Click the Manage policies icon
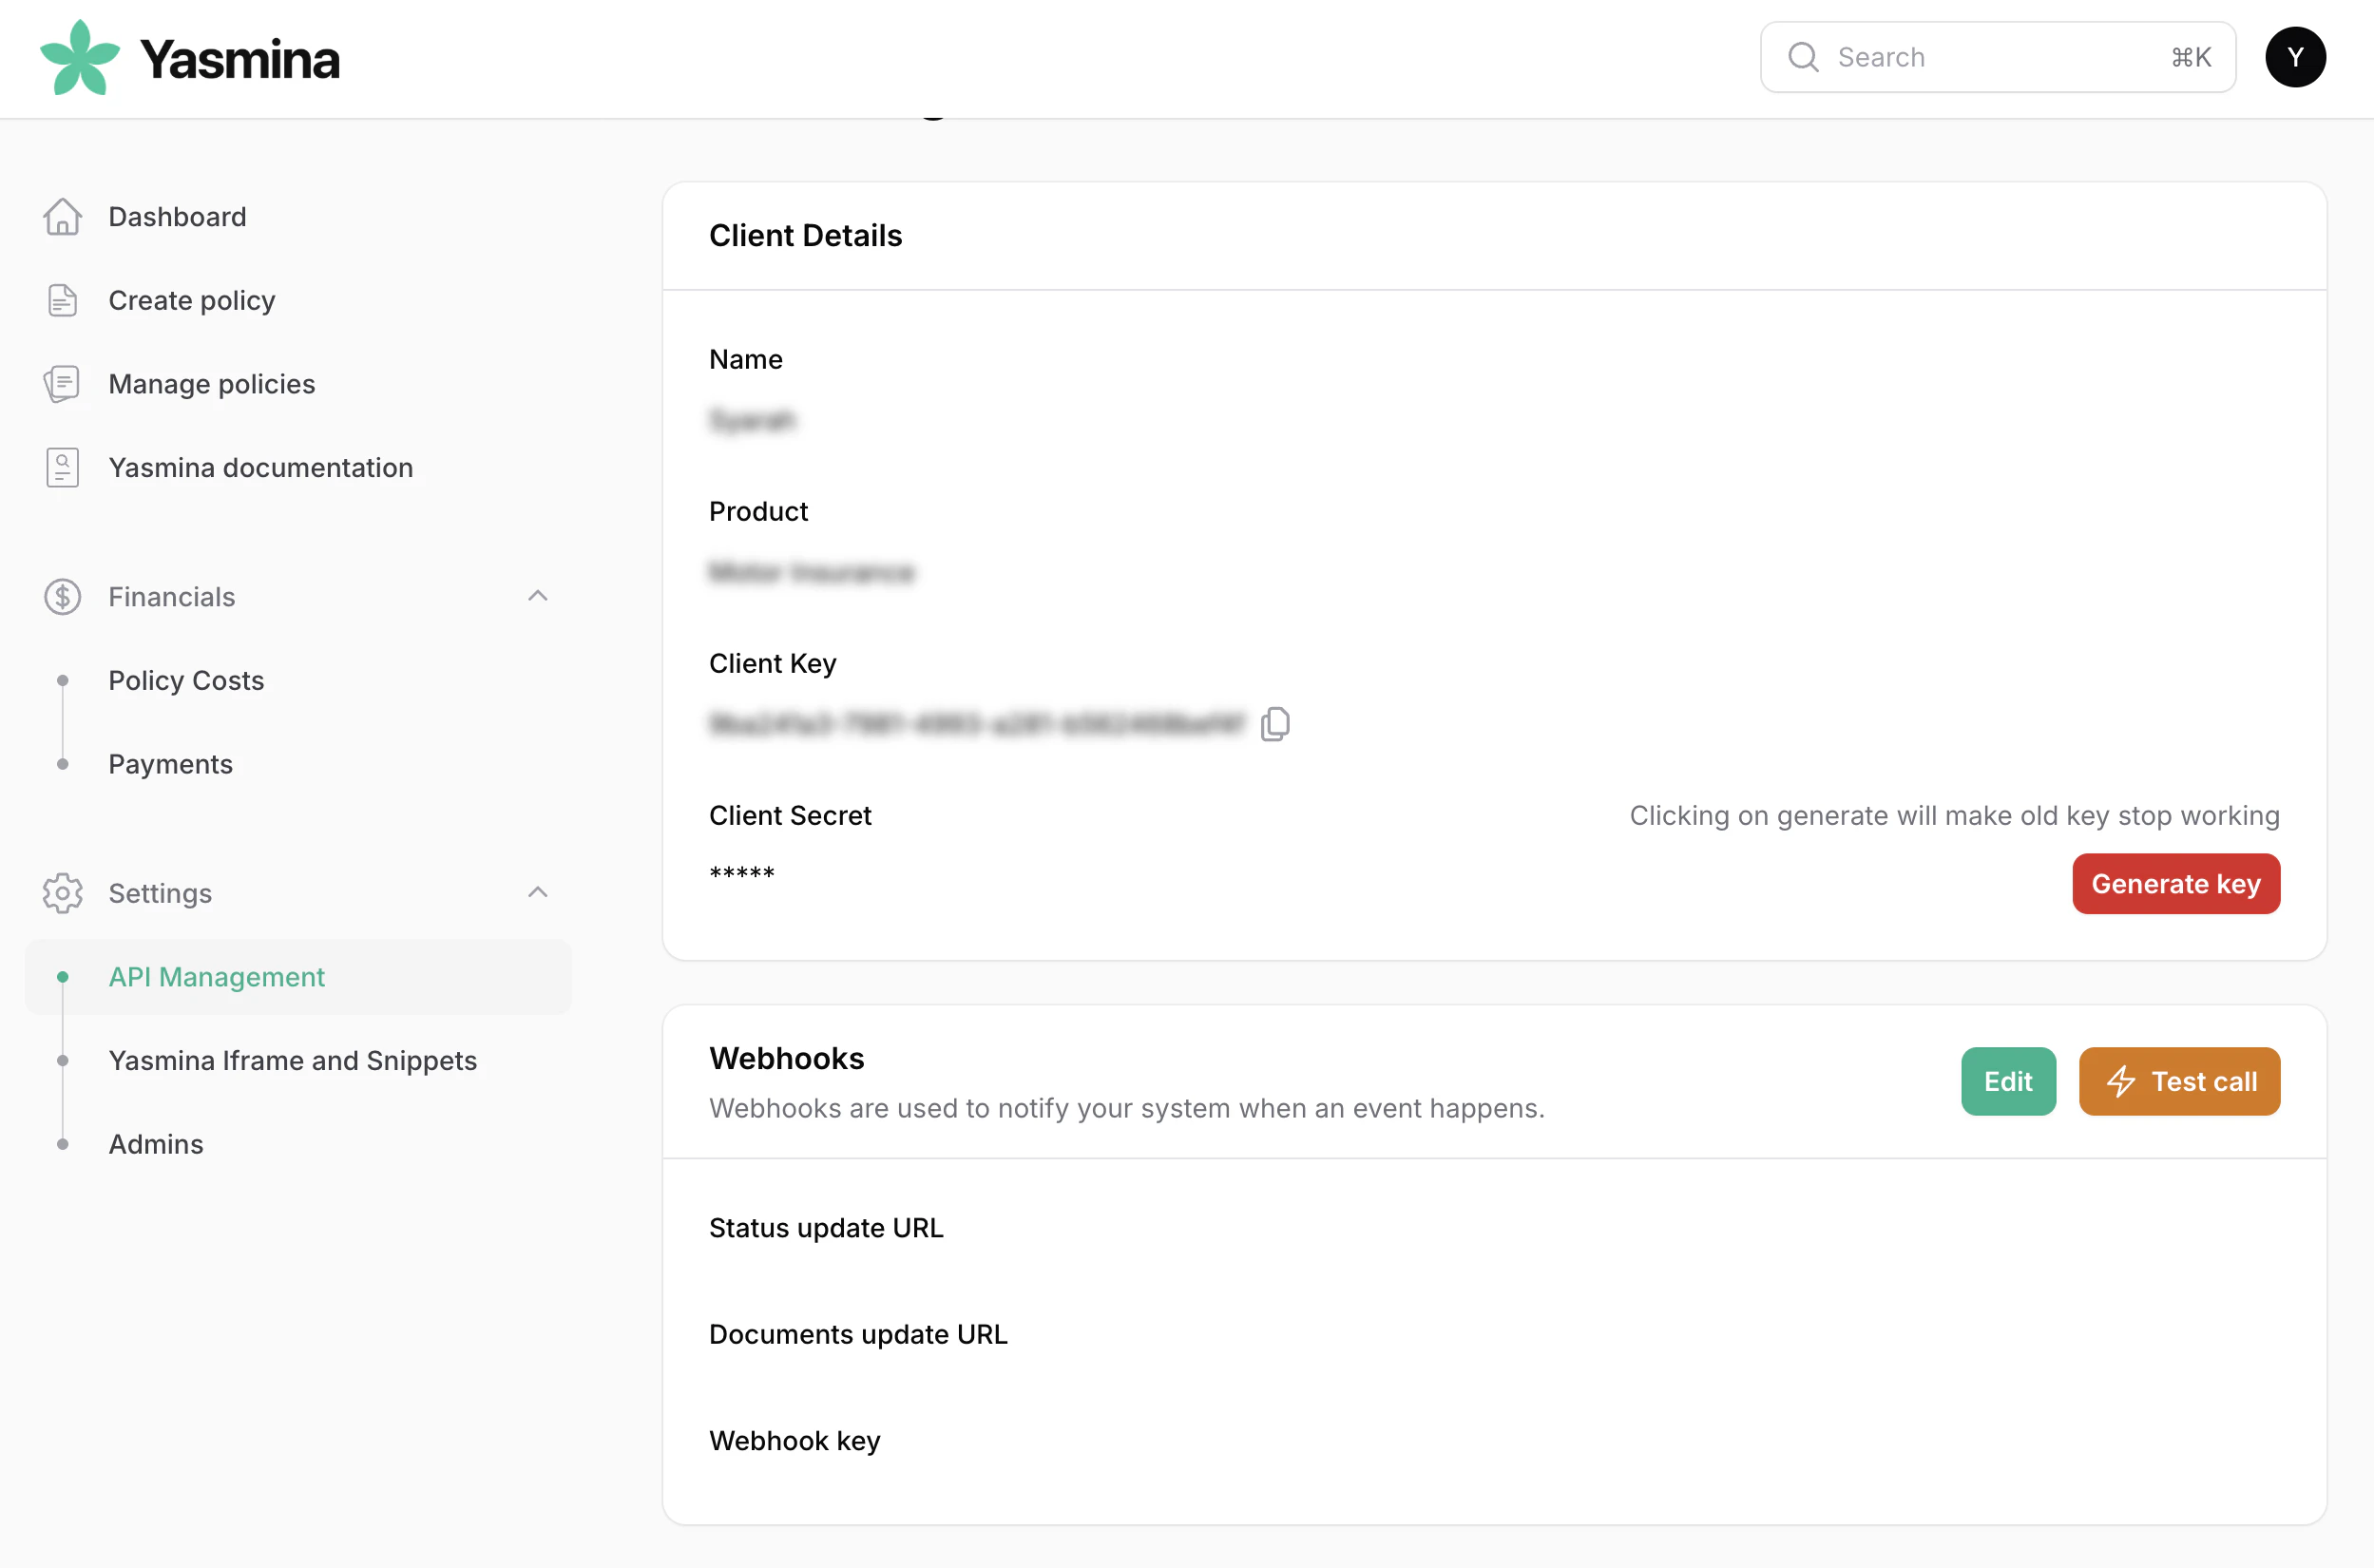 click(x=62, y=384)
